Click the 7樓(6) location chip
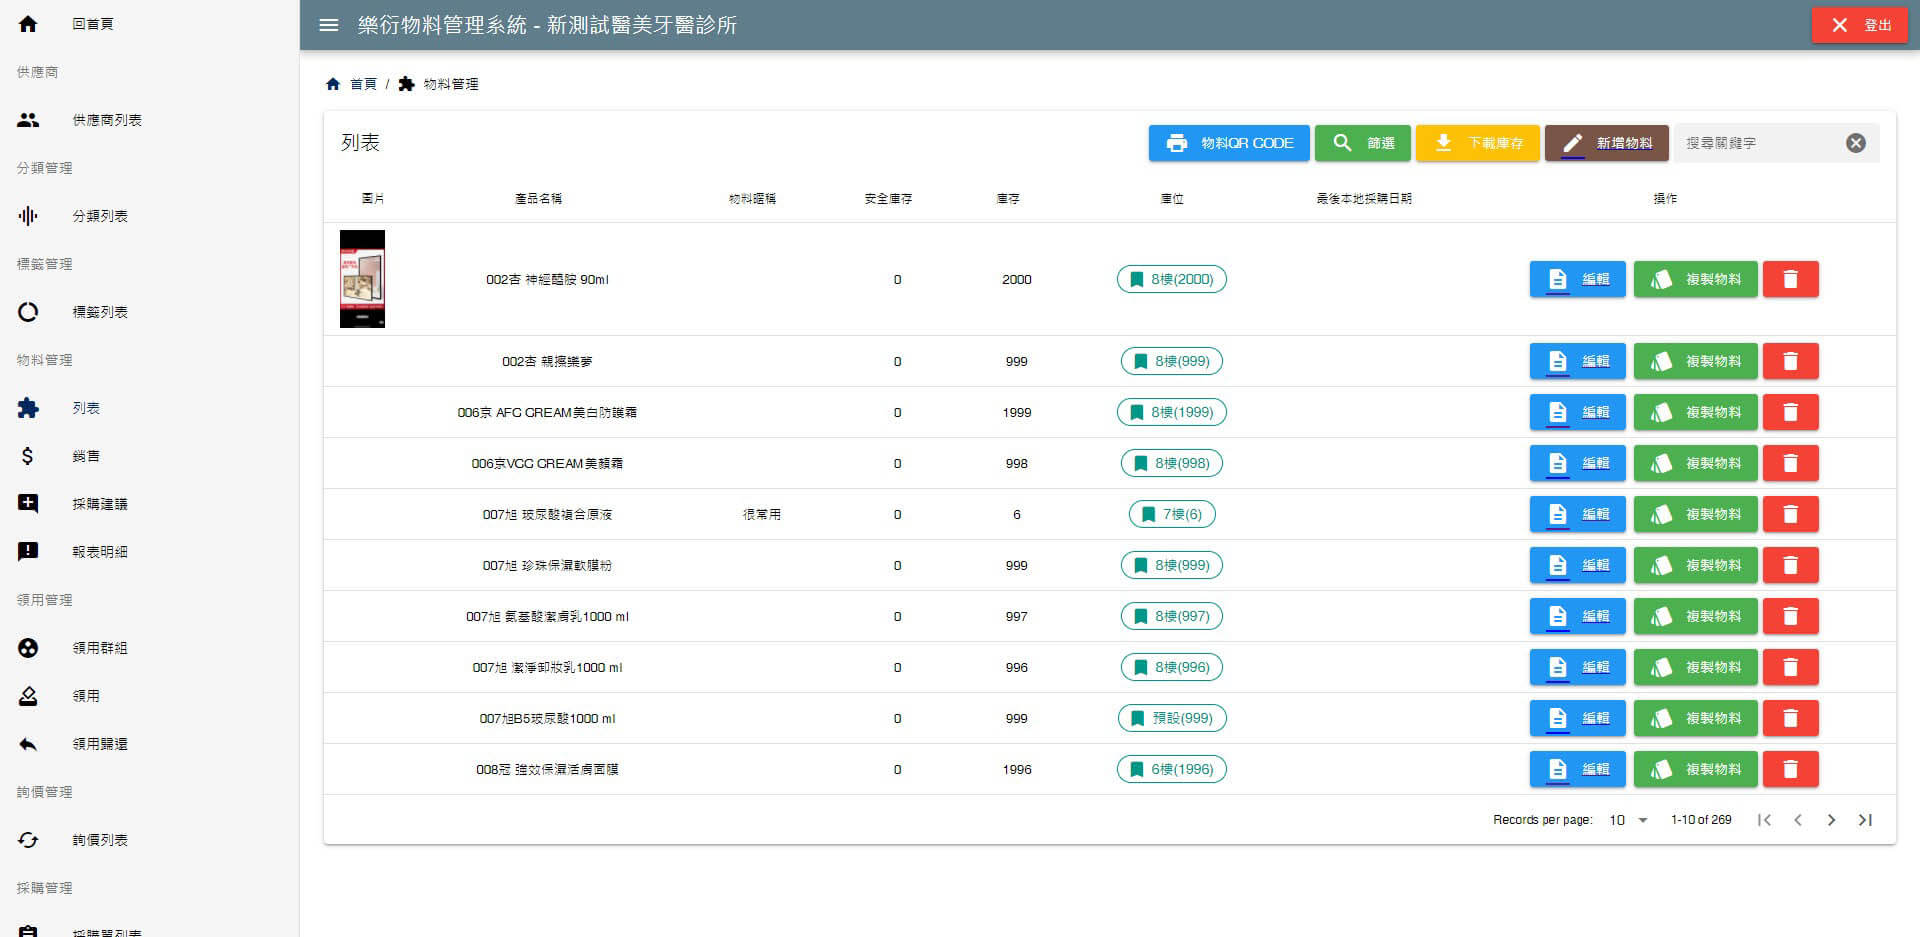Viewport: 1920px width, 937px height. [1171, 514]
